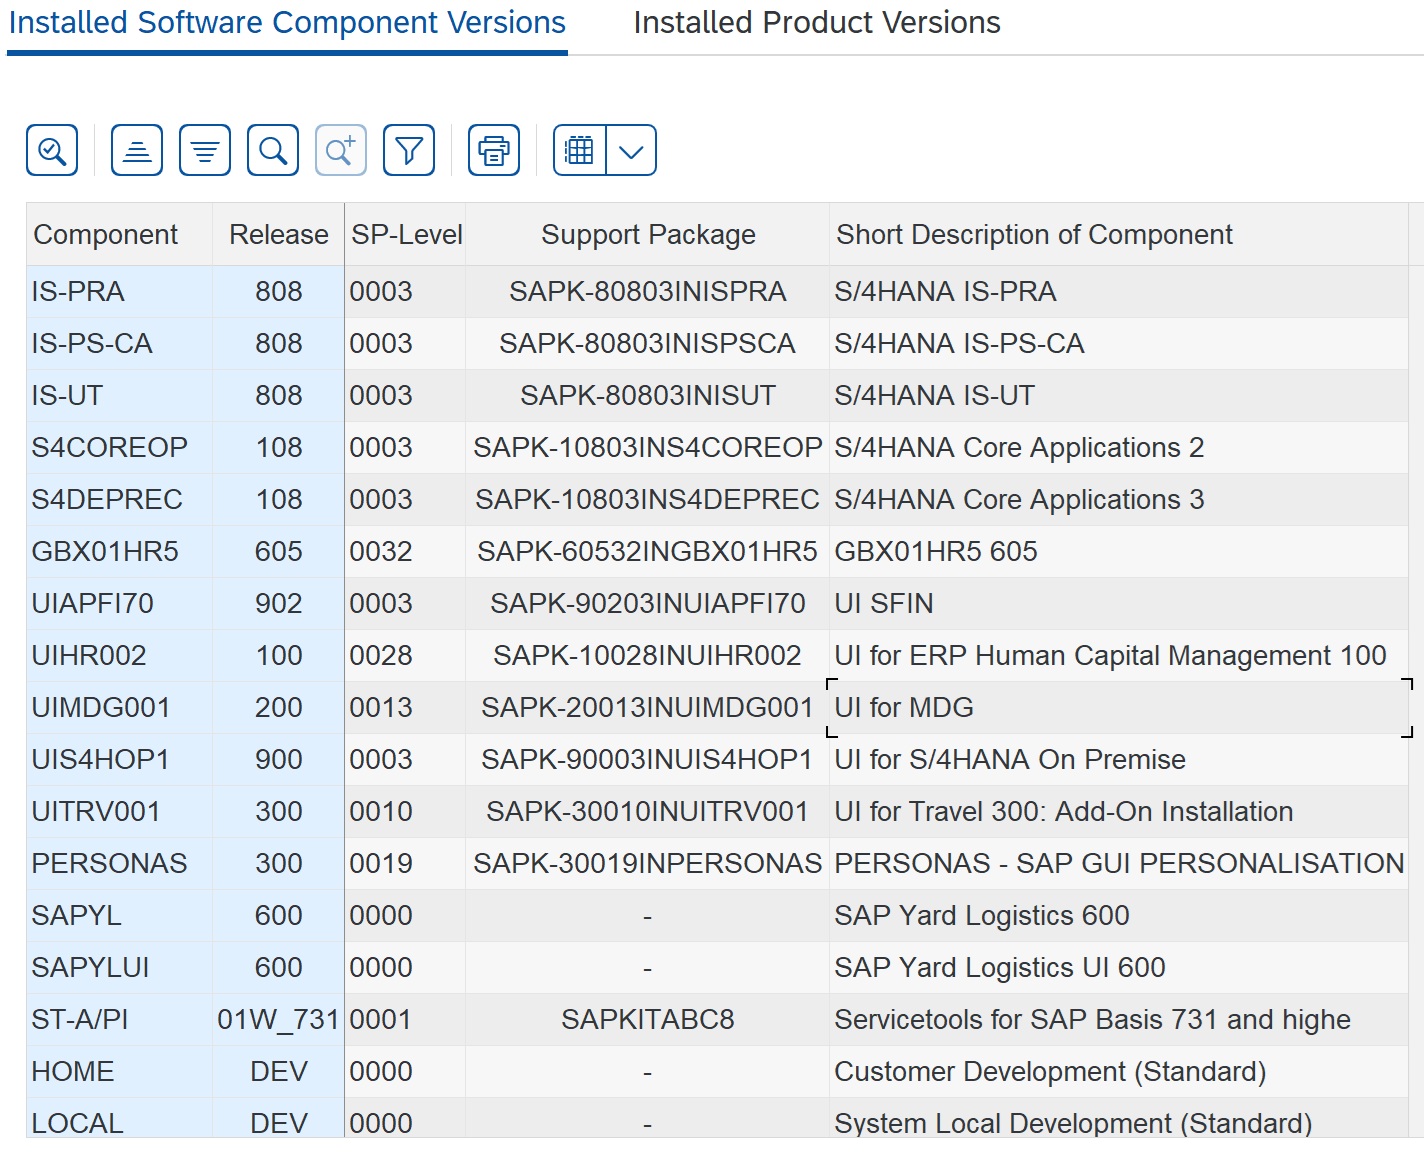Select the S4DEPREC component cell
This screenshot has width=1424, height=1161.
(119, 499)
